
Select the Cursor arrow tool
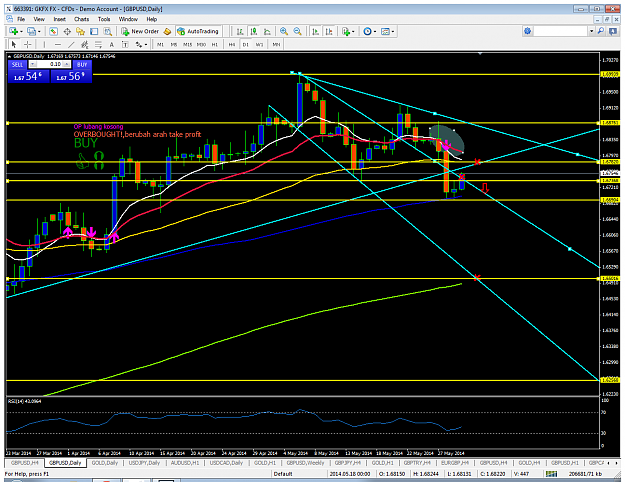[x=14, y=44]
